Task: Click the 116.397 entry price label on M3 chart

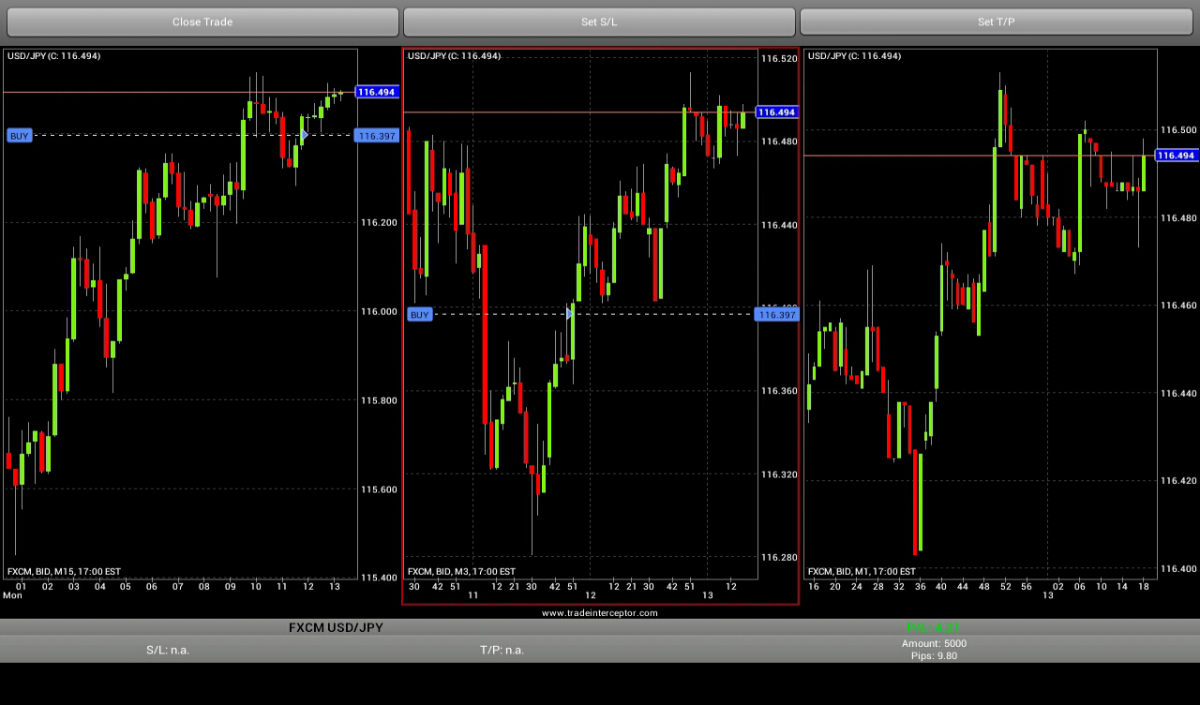Action: click(x=776, y=314)
